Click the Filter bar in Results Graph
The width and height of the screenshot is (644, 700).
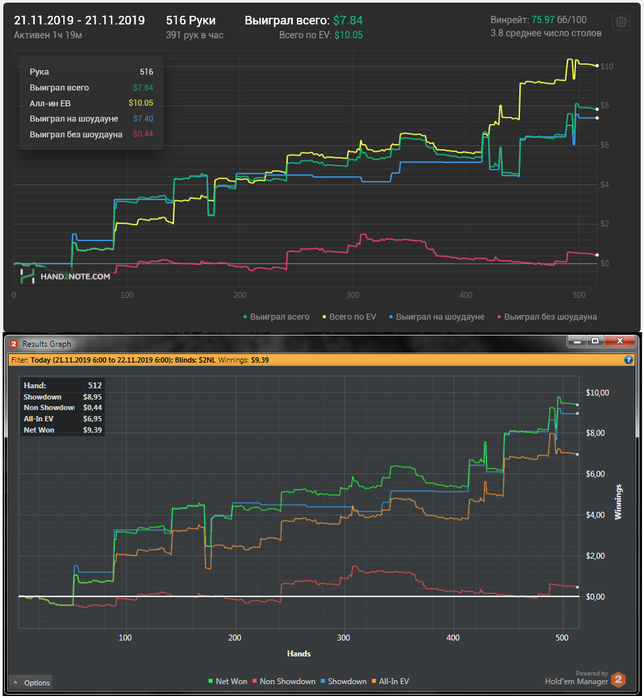[x=321, y=360]
